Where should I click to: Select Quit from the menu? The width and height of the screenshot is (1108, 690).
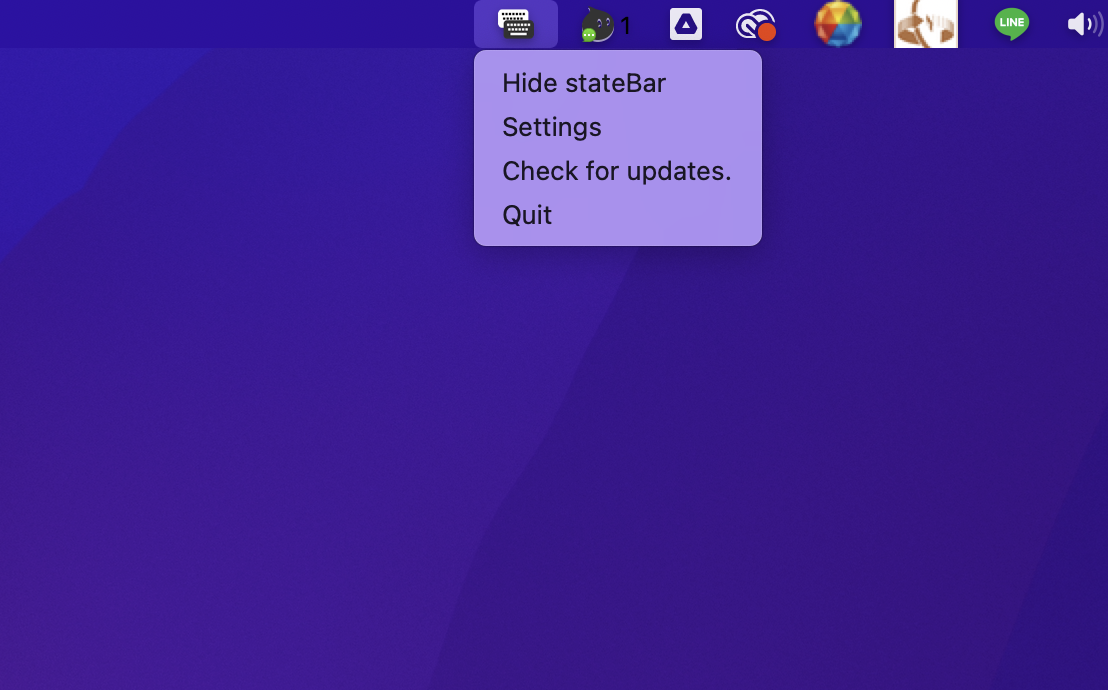click(618, 214)
